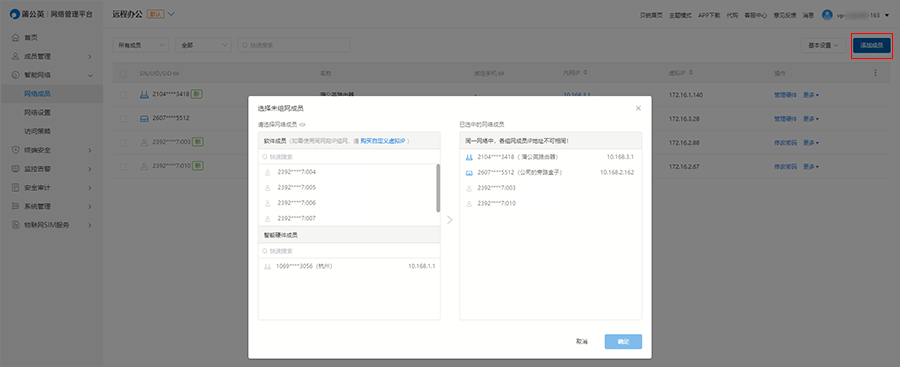Click the eye icon in the 绑定手机 column header
900x367 pixels.
[x=502, y=74]
